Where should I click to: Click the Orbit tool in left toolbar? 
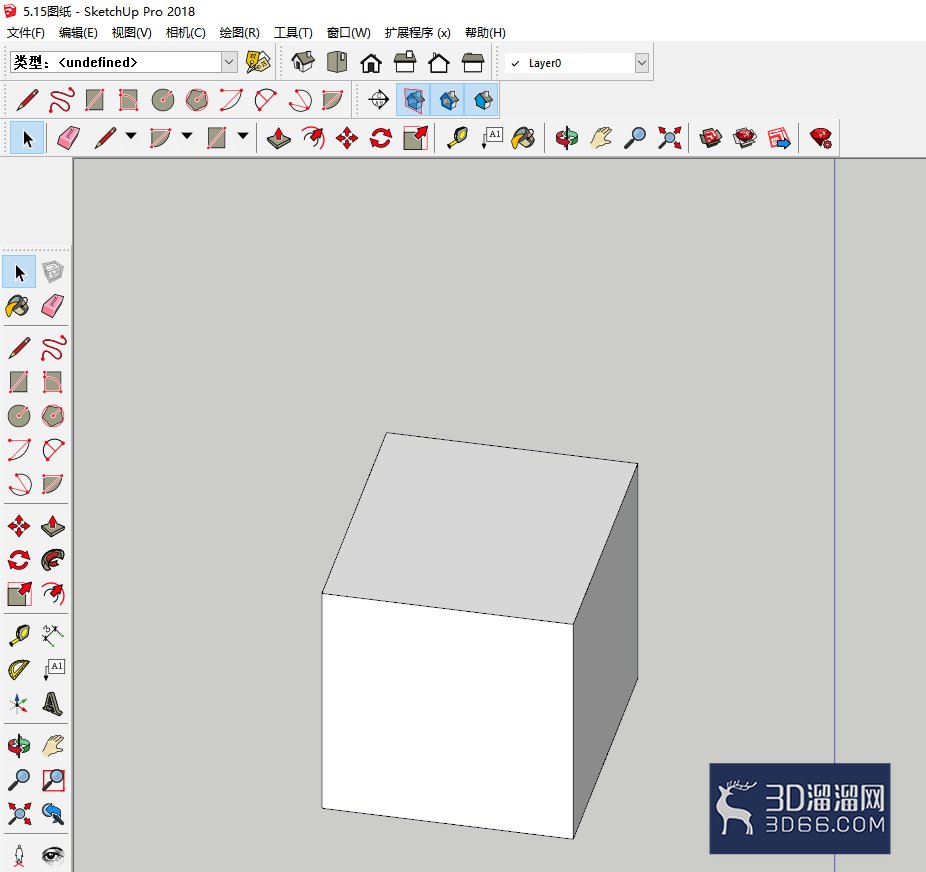click(x=19, y=746)
